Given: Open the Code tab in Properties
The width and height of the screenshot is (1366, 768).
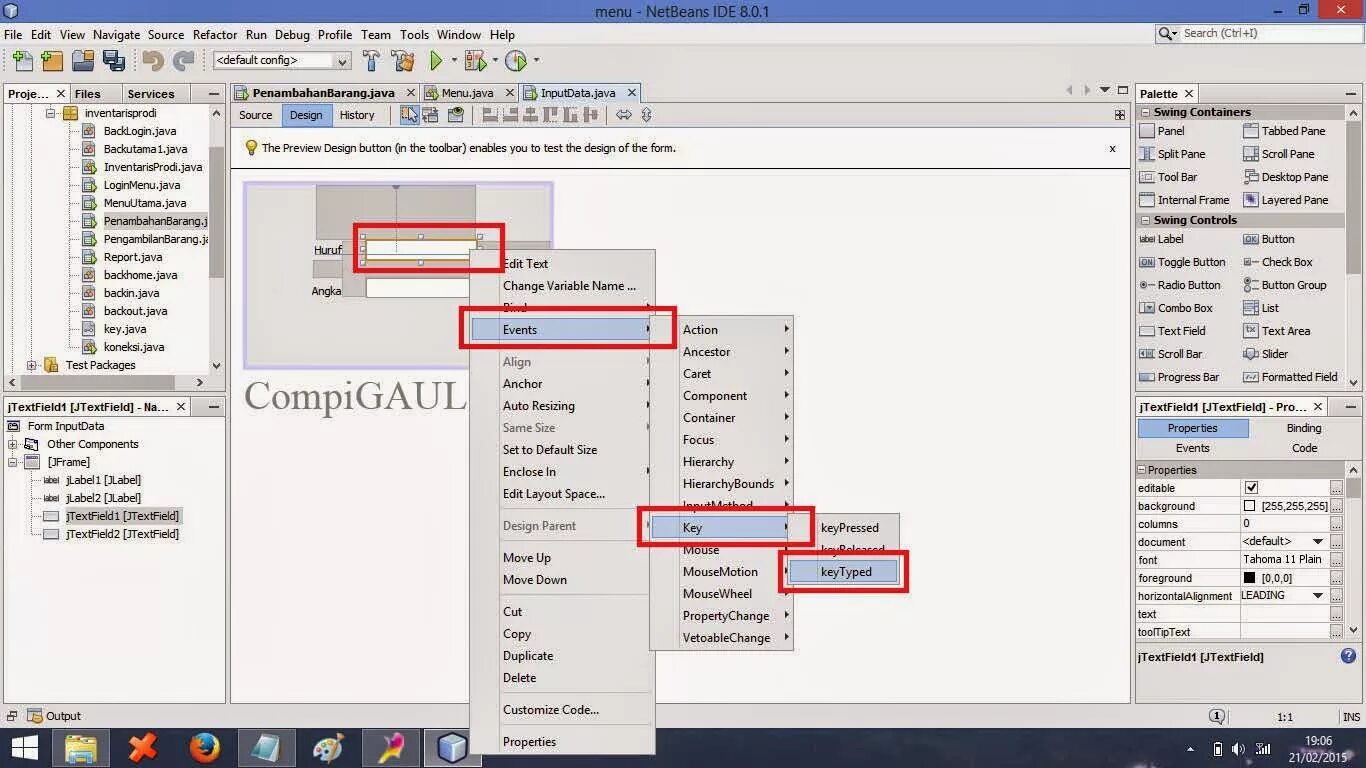Looking at the screenshot, I should click(x=1304, y=448).
